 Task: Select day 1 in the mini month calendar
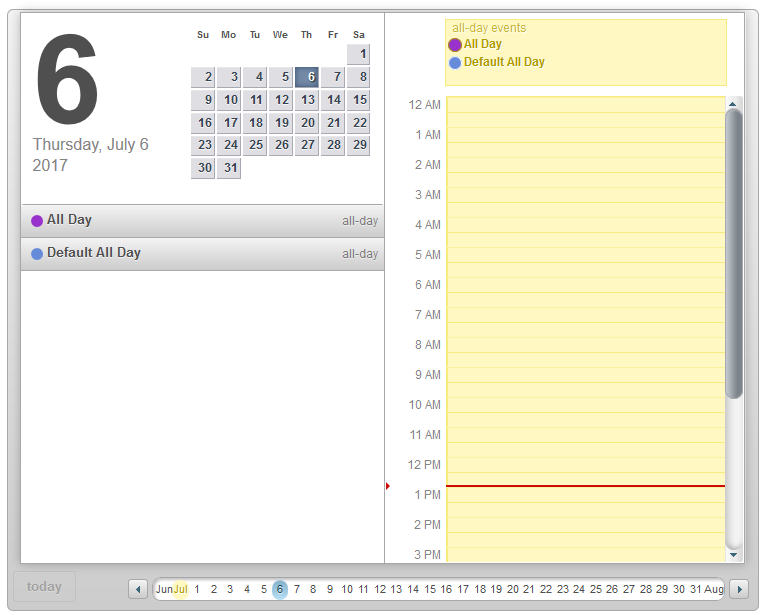point(358,54)
